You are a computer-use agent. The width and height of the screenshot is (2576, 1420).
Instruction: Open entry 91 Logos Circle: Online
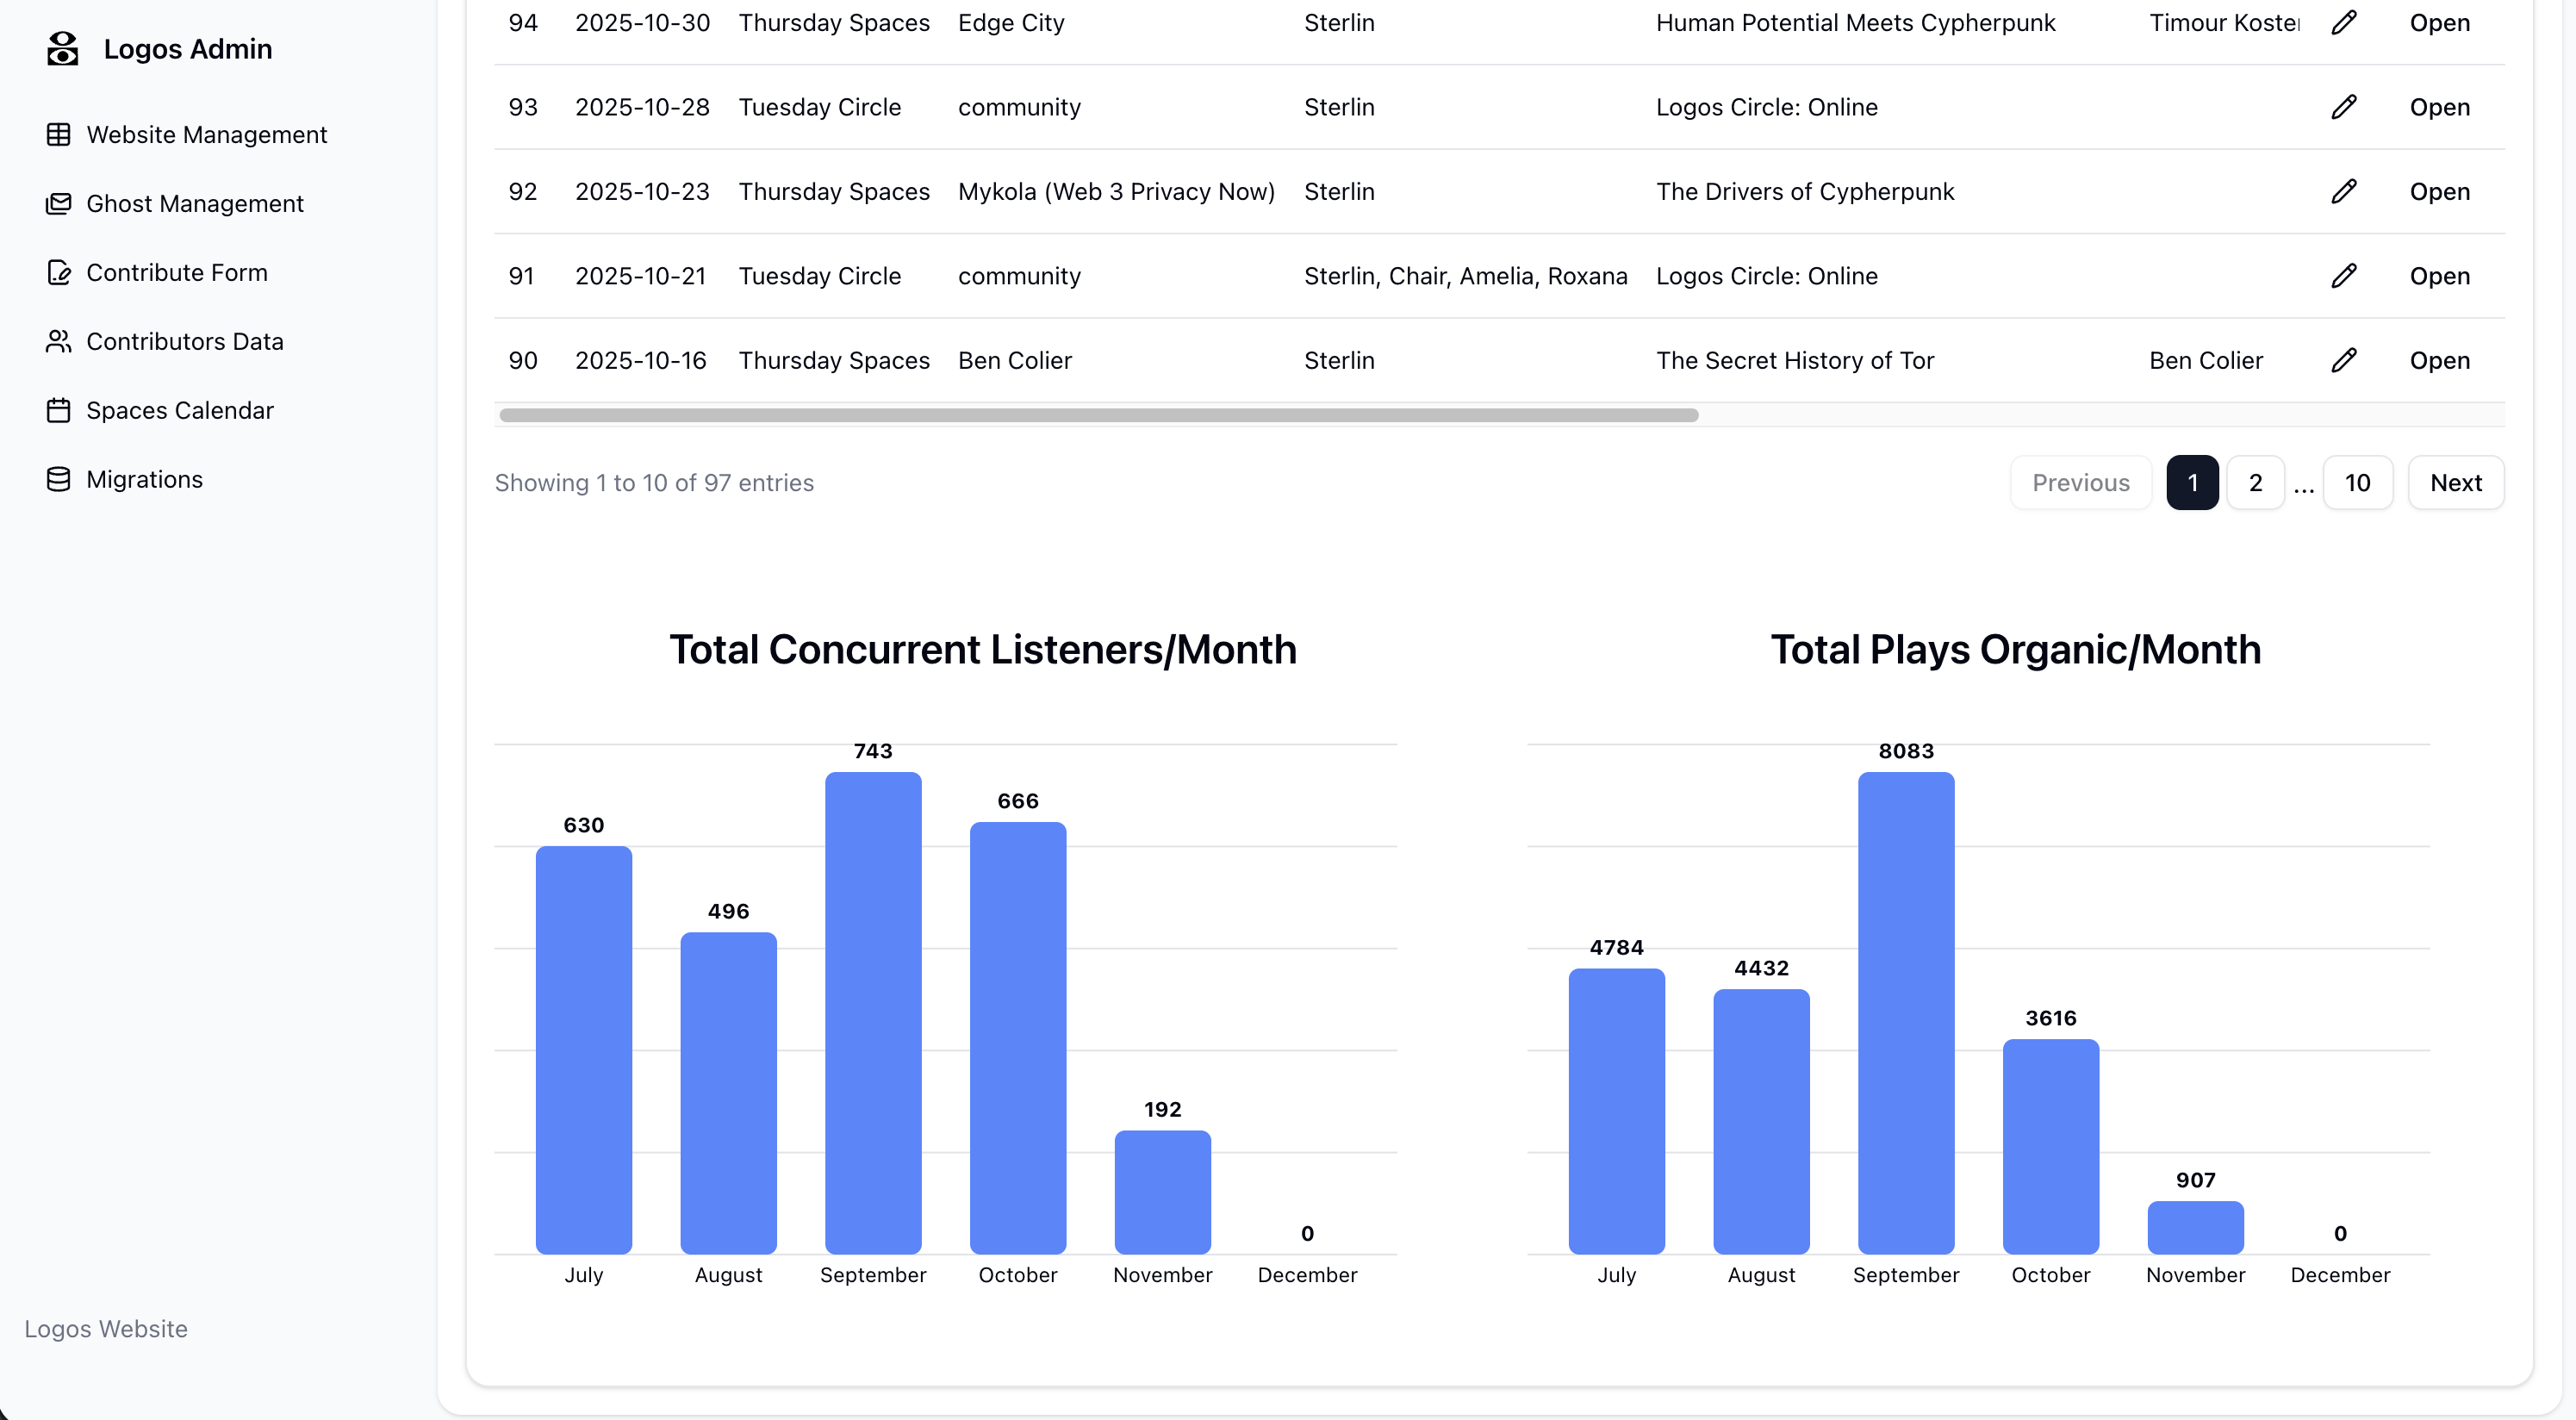click(x=2438, y=276)
